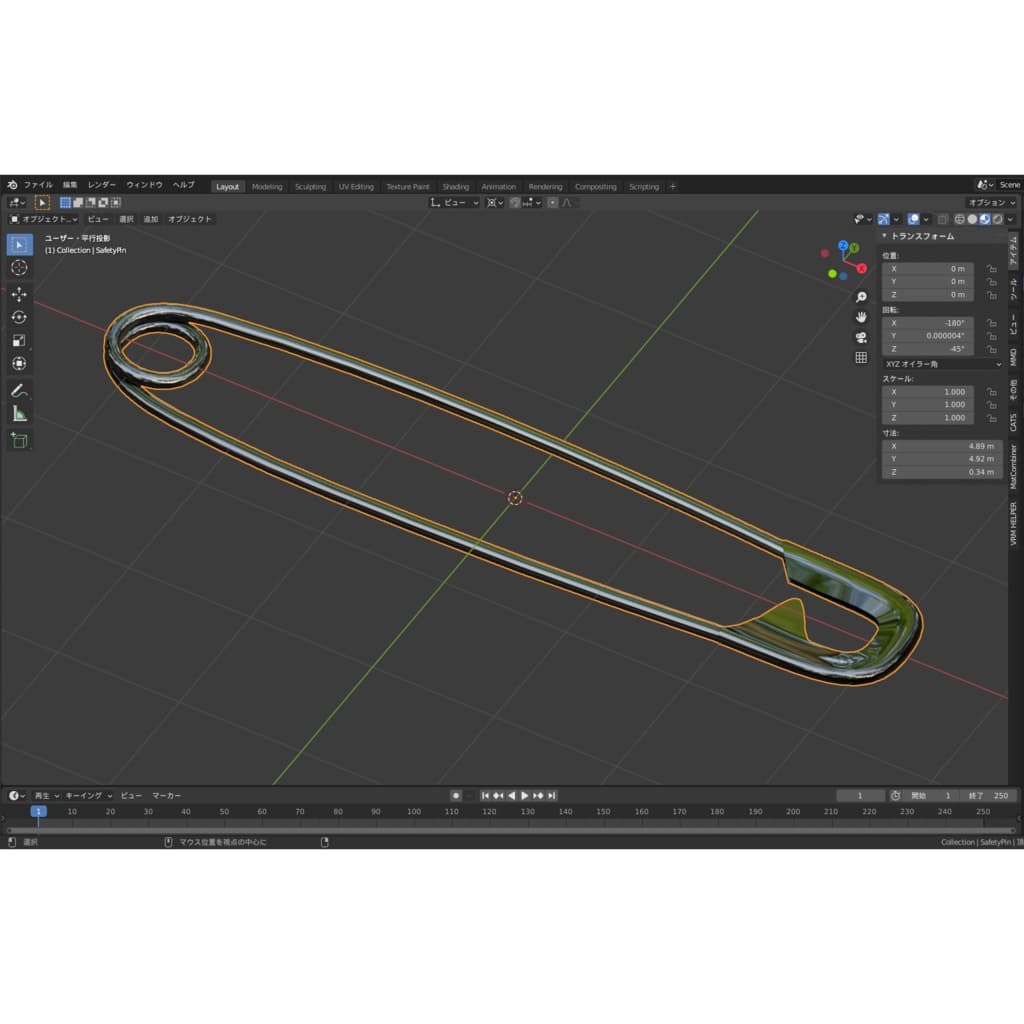Image resolution: width=1024 pixels, height=1024 pixels.
Task: Jump to last frame in timeline
Action: pyautogui.click(x=552, y=795)
